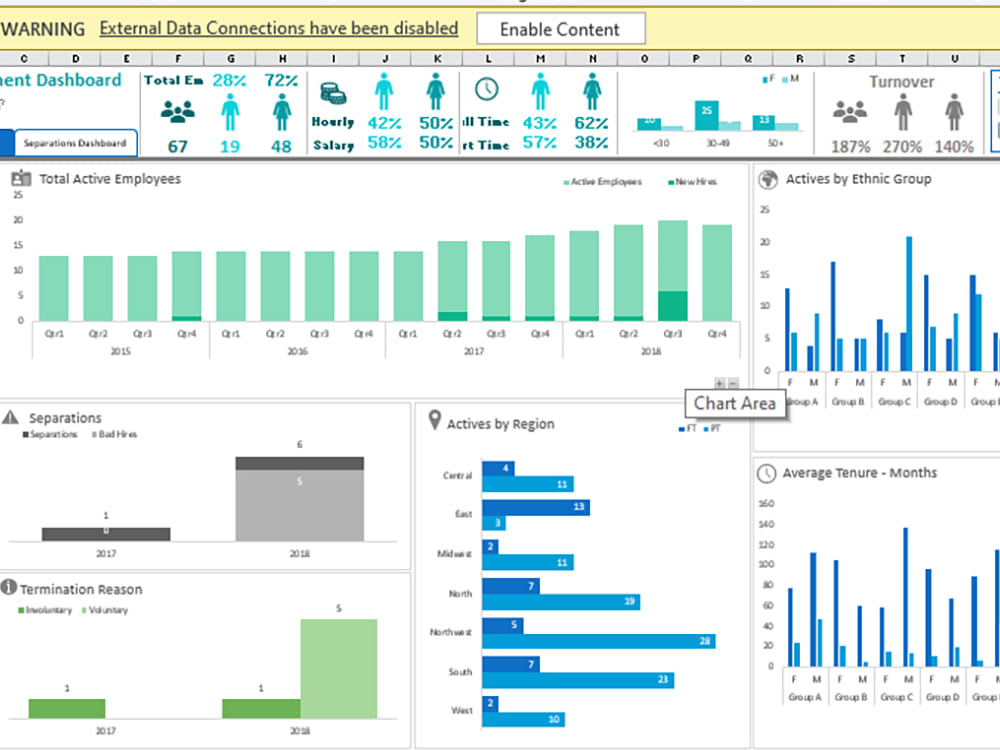Click the Enable Content button
The width and height of the screenshot is (1000, 750).
[561, 29]
